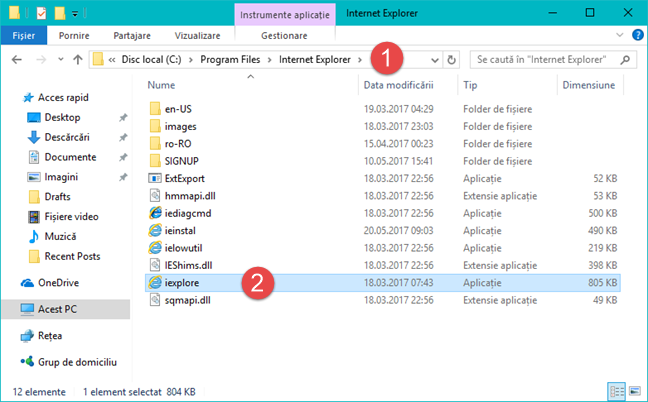Sort by the Nume column header

coord(161,85)
